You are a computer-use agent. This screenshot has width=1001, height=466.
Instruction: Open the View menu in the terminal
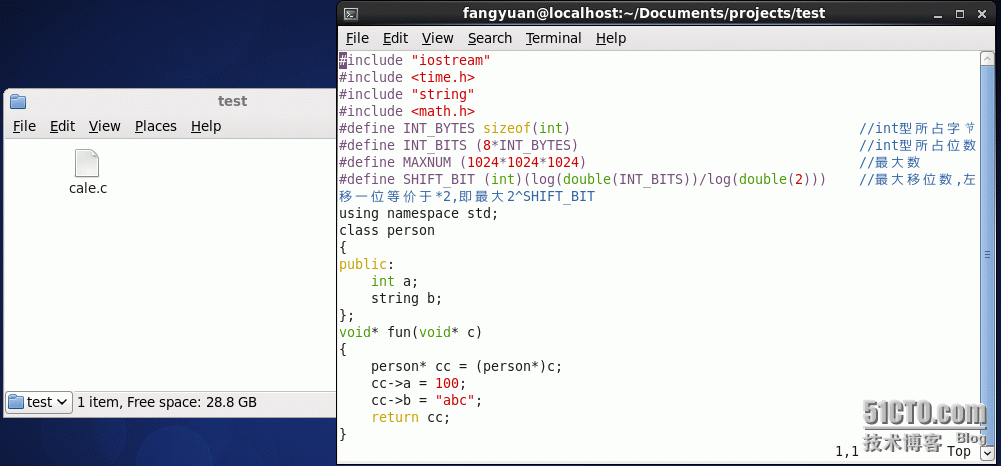click(x=437, y=38)
